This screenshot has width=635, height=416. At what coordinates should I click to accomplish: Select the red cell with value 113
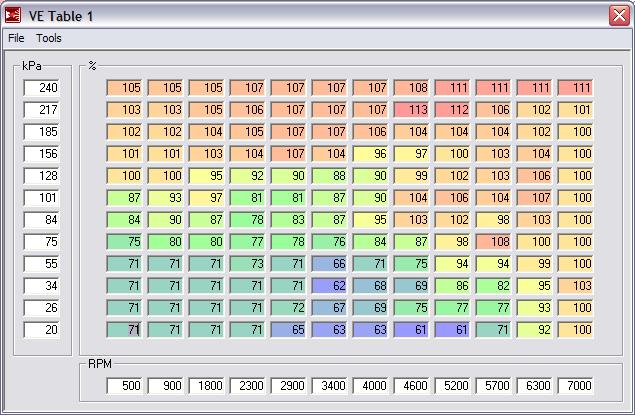pos(411,110)
